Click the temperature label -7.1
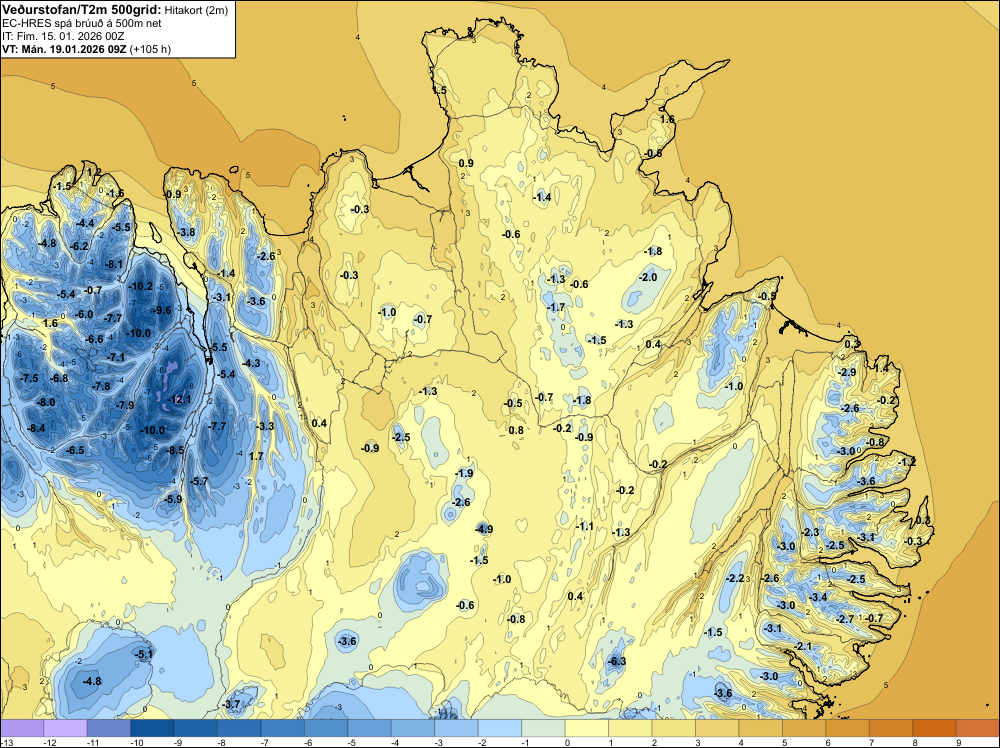 pyautogui.click(x=116, y=357)
